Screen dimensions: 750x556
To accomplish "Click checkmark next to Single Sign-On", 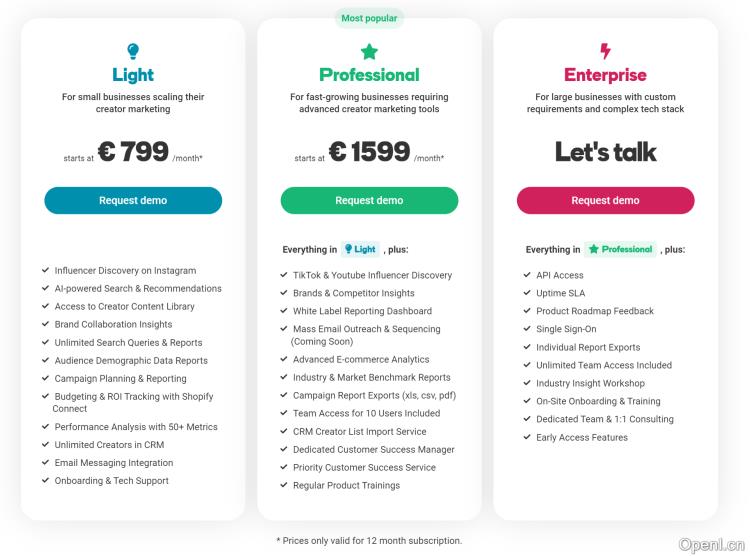I will tap(527, 330).
